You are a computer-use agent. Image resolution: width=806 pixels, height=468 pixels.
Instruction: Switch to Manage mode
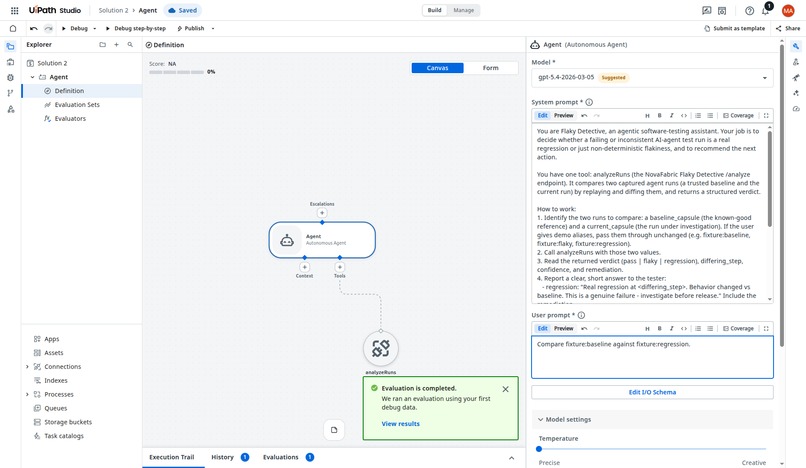[463, 10]
